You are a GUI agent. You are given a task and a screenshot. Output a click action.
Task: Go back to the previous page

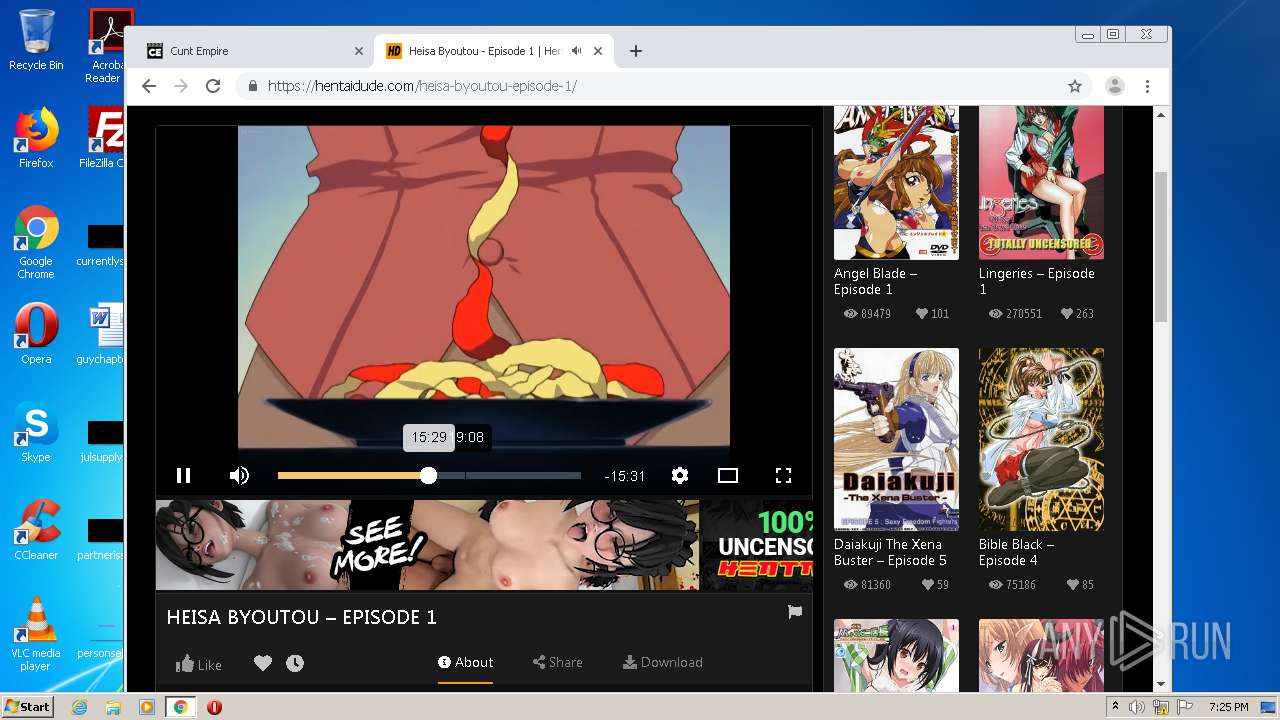[149, 86]
